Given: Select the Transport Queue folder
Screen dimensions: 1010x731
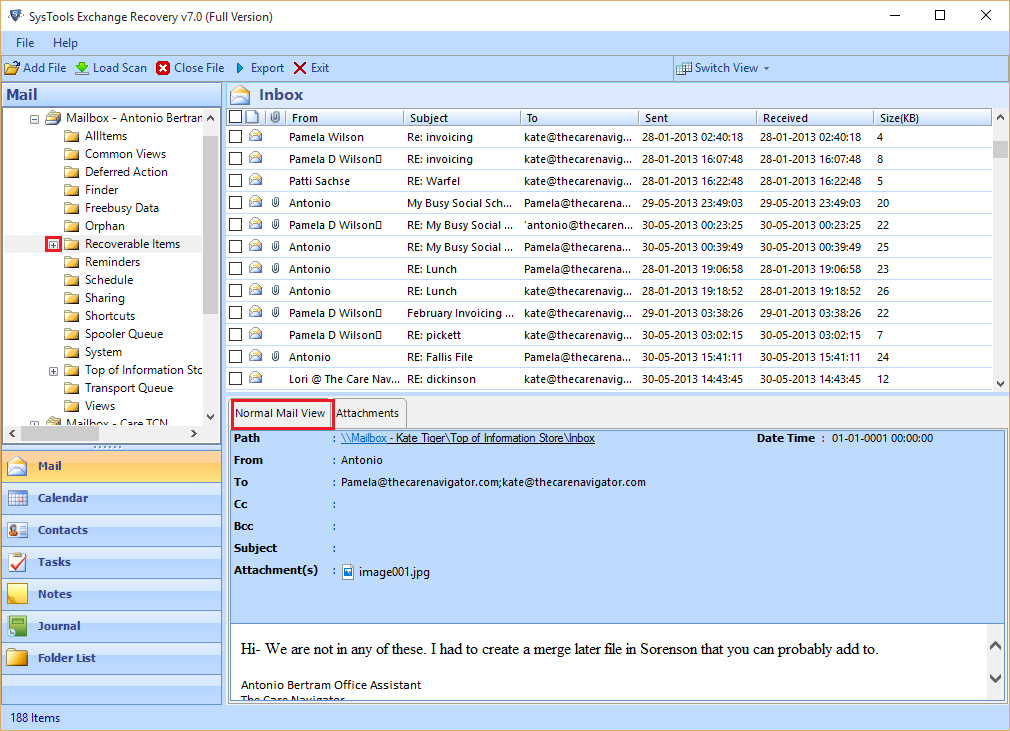Looking at the screenshot, I should click(x=128, y=388).
